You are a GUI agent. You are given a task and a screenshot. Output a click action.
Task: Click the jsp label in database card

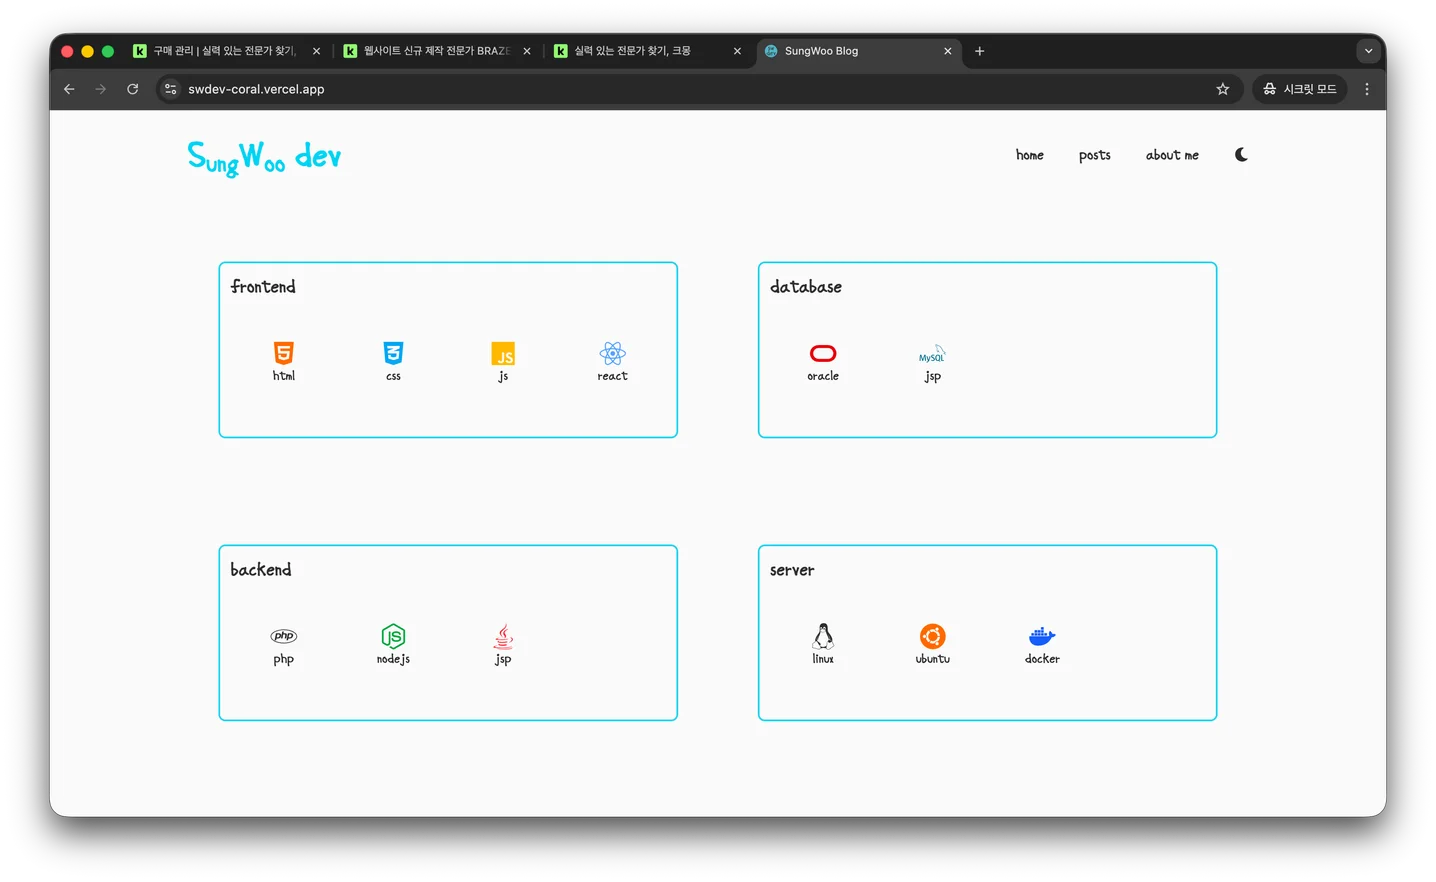pos(933,377)
